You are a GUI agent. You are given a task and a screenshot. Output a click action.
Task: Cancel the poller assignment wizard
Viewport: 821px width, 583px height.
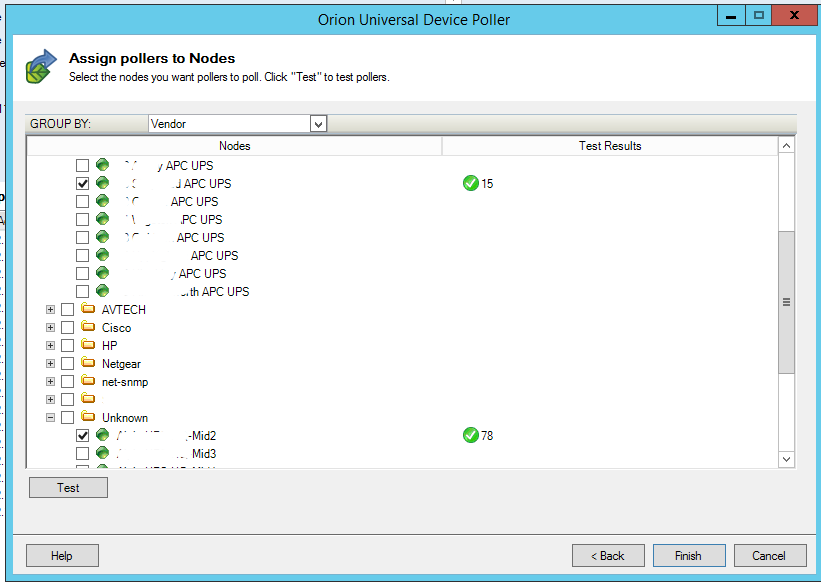pyautogui.click(x=770, y=556)
